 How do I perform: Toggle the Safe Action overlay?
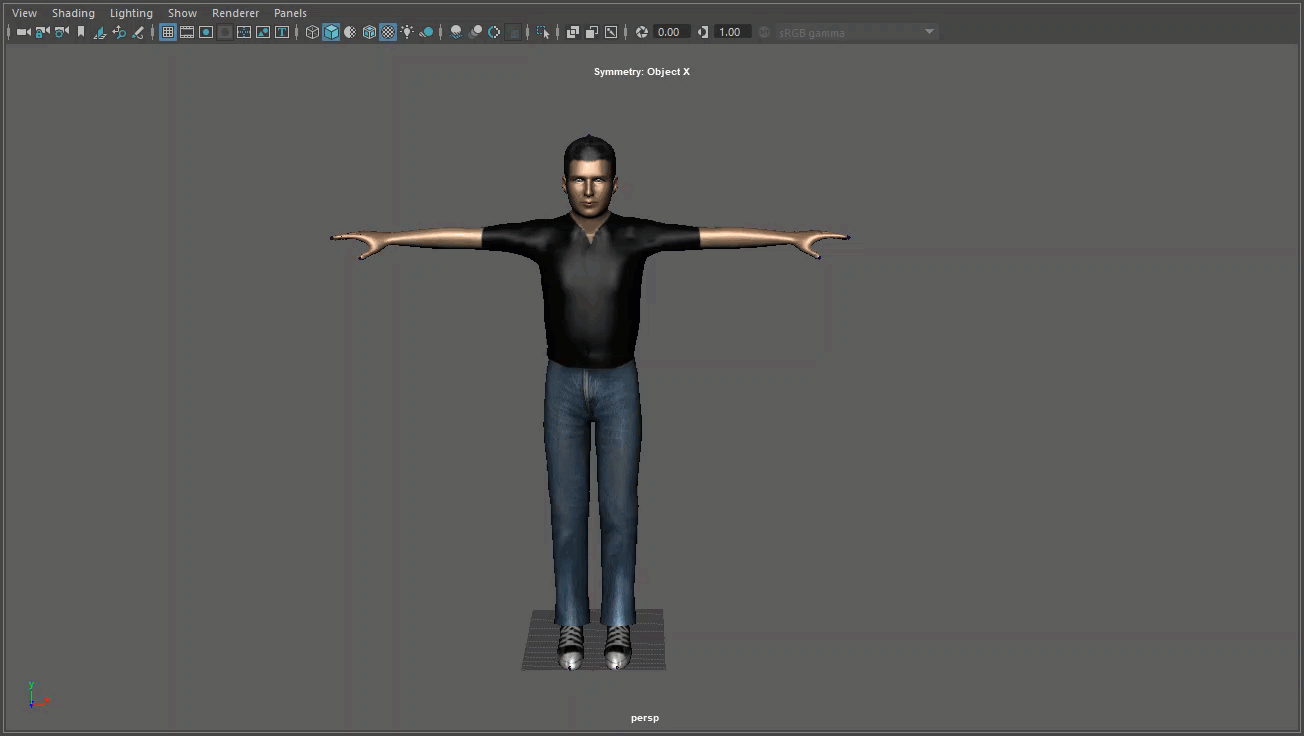263,32
